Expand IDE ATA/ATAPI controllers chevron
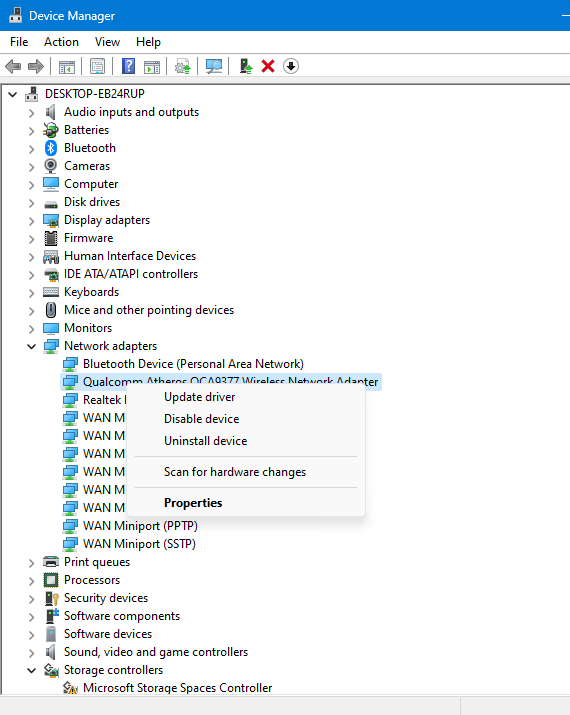The height and width of the screenshot is (715, 570). point(31,275)
